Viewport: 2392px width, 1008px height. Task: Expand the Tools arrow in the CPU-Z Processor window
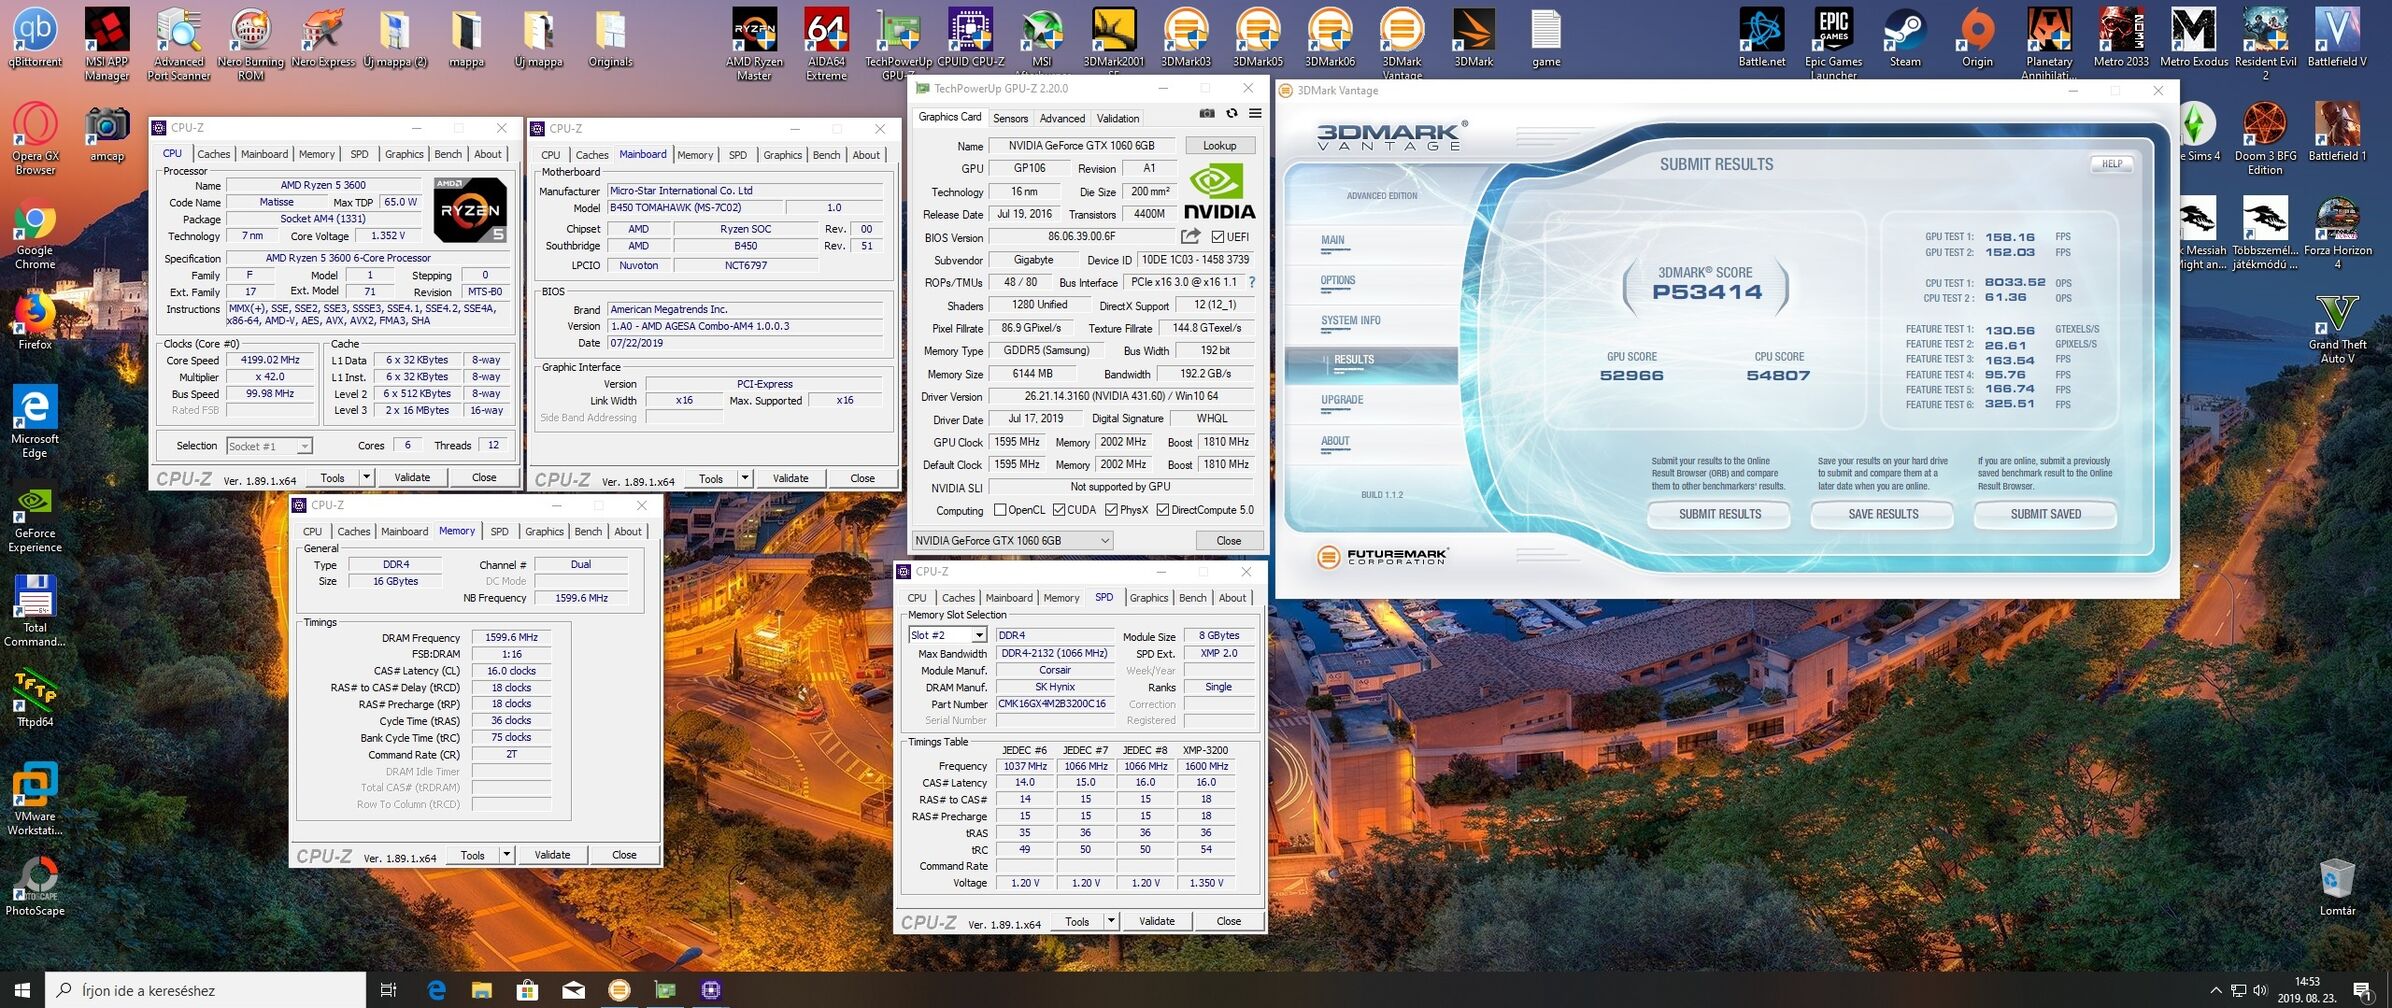click(x=367, y=478)
